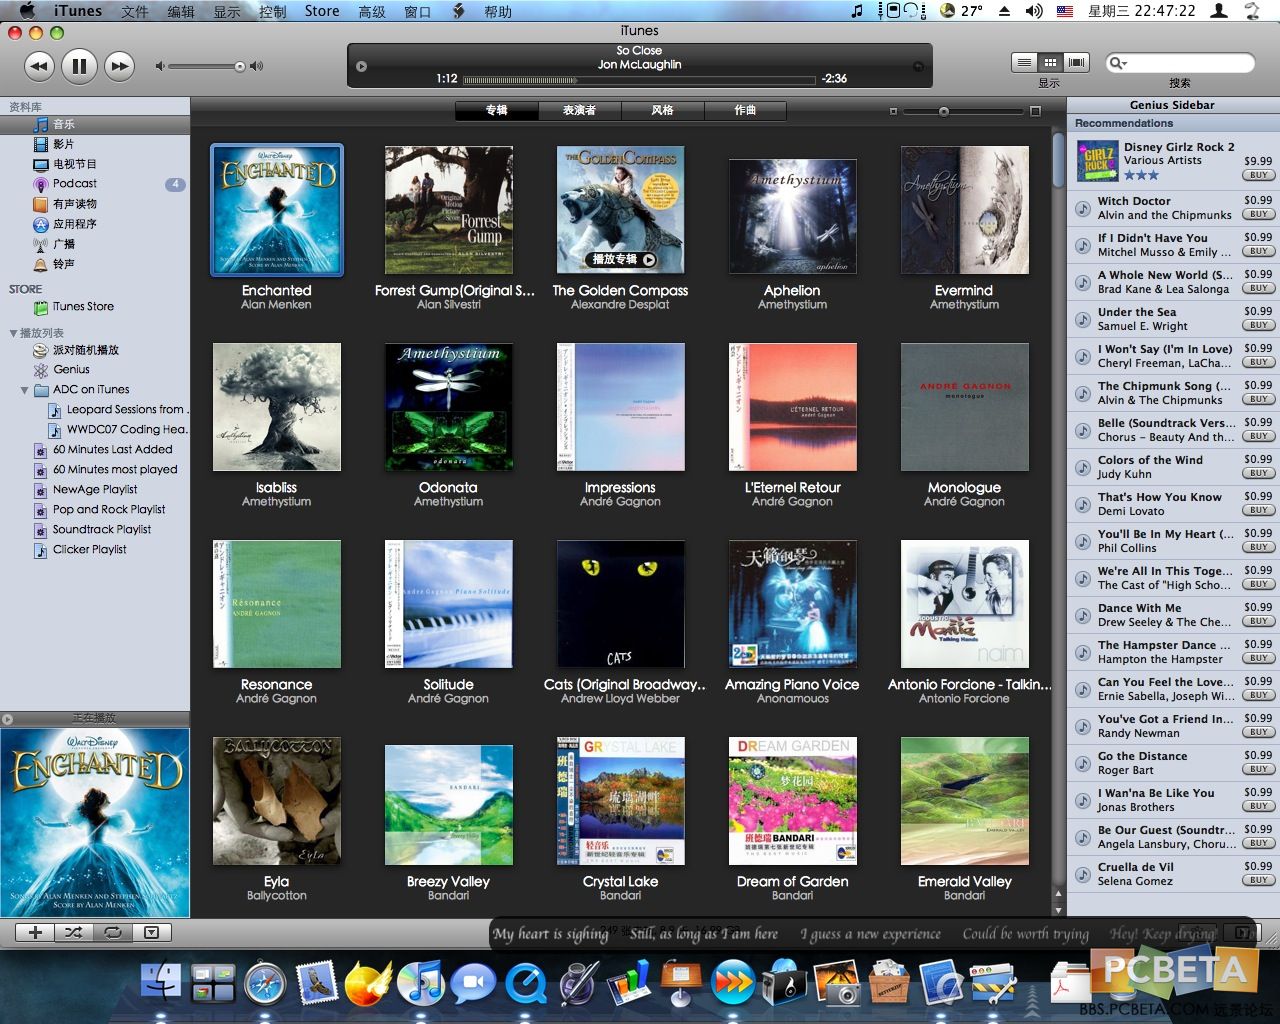This screenshot has width=1280, height=1024.
Task: Pause playback with the pause button
Action: click(79, 67)
